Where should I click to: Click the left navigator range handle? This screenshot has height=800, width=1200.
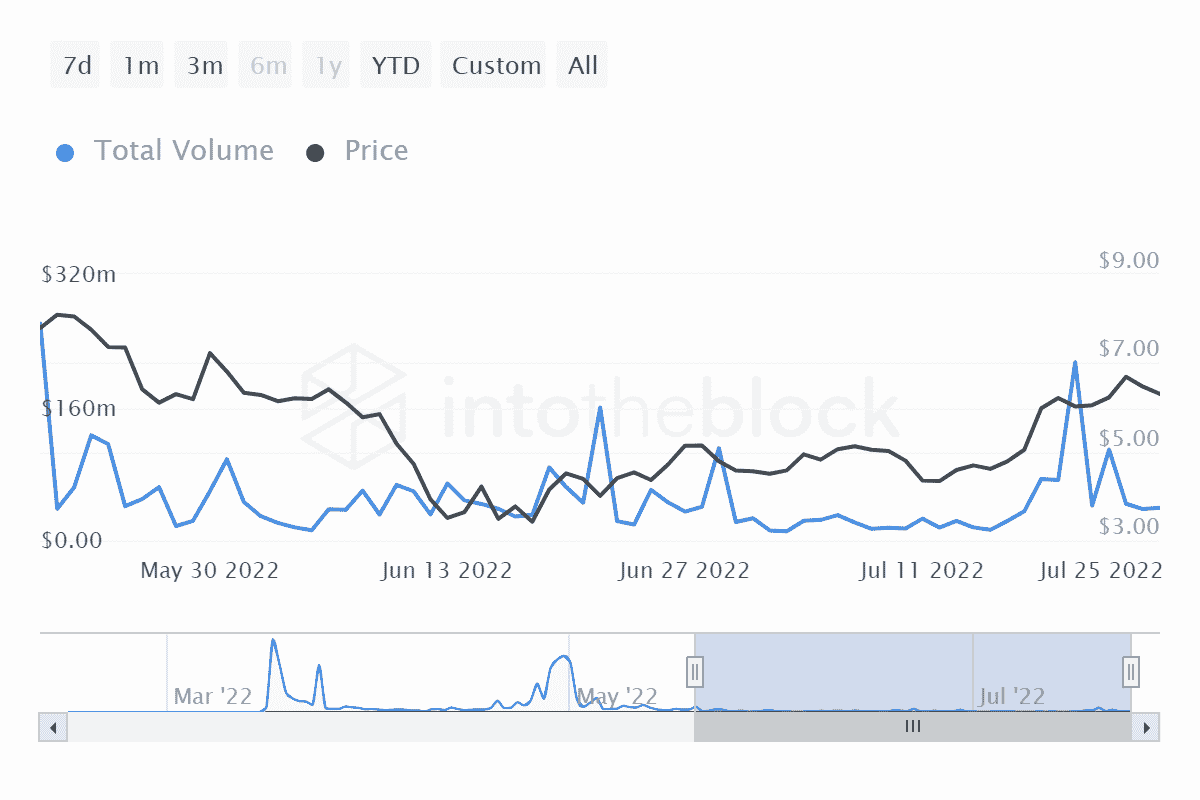click(x=695, y=671)
